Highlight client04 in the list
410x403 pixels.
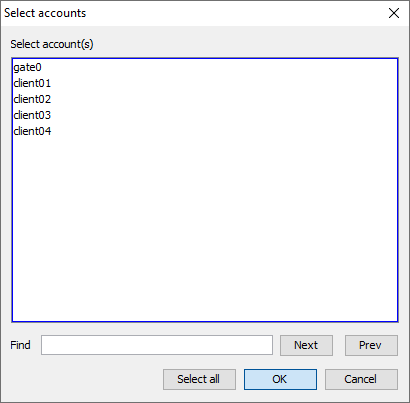tap(32, 131)
